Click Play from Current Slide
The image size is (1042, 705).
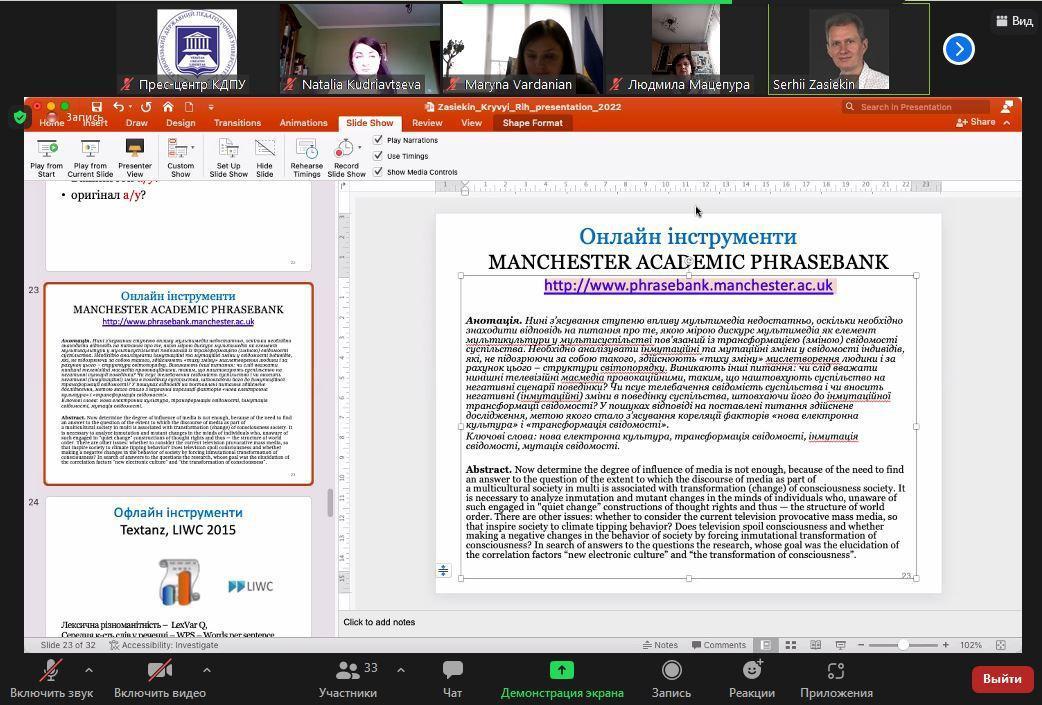coord(90,158)
